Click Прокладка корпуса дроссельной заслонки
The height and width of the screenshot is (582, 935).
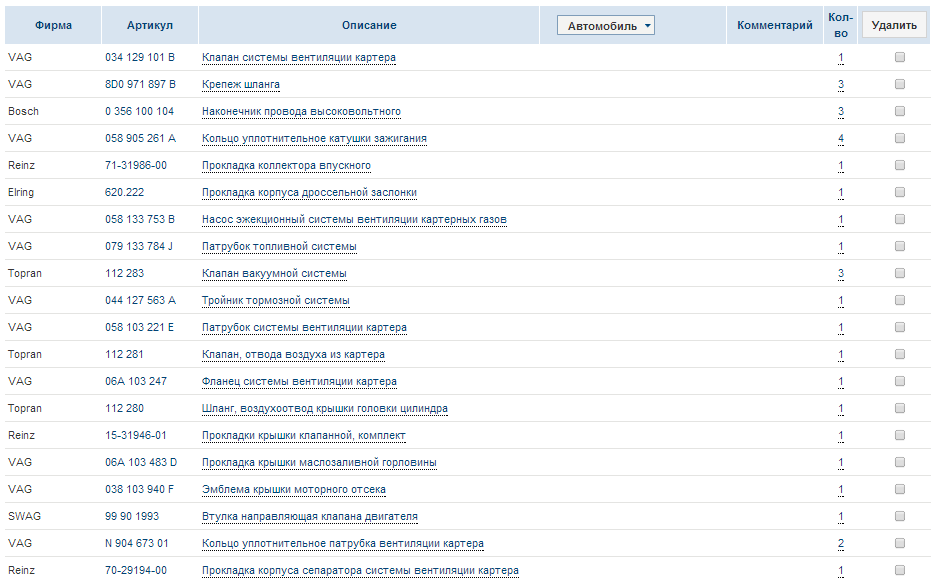click(309, 193)
